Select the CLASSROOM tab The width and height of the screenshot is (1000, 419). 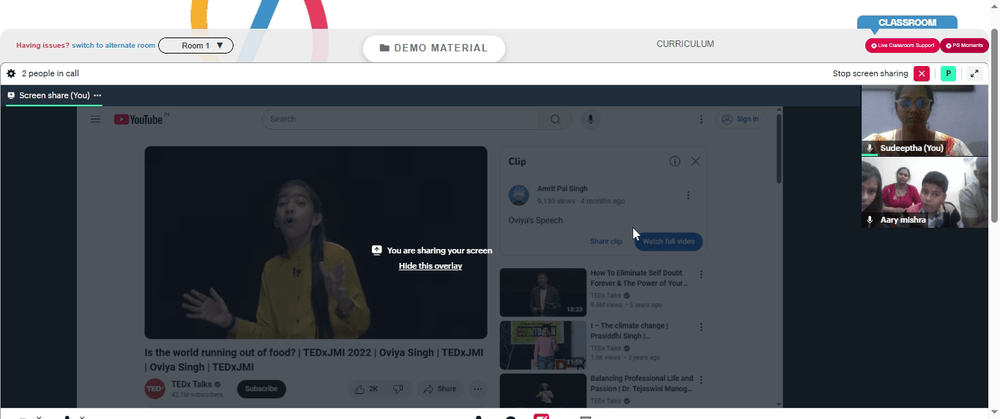pyautogui.click(x=907, y=22)
